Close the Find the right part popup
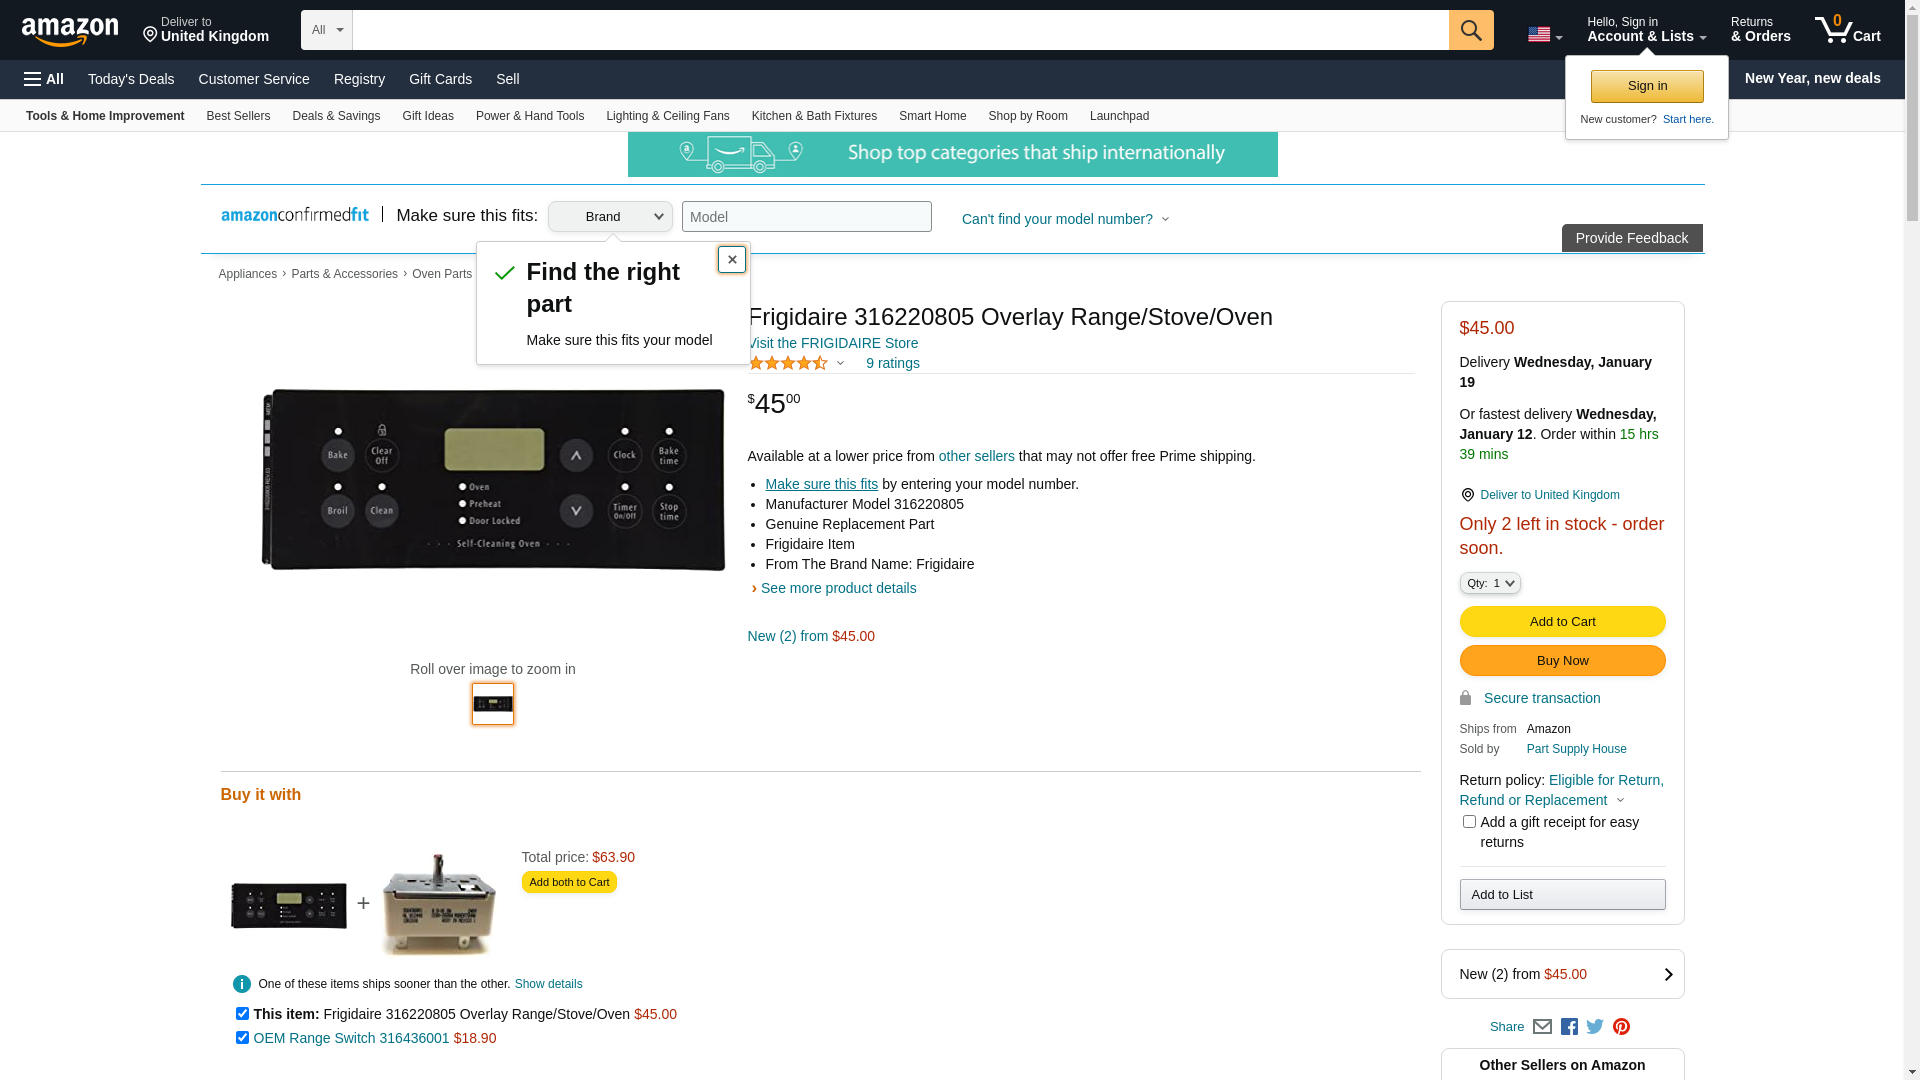The height and width of the screenshot is (1080, 1920). [732, 260]
